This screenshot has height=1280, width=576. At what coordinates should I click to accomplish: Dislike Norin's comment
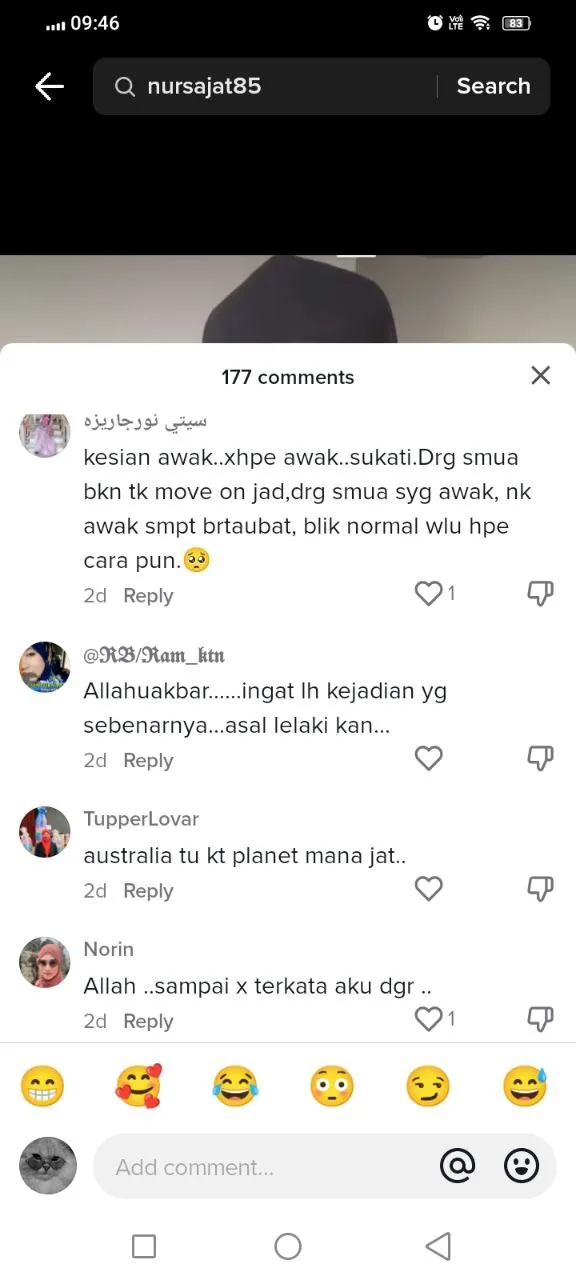(540, 1020)
